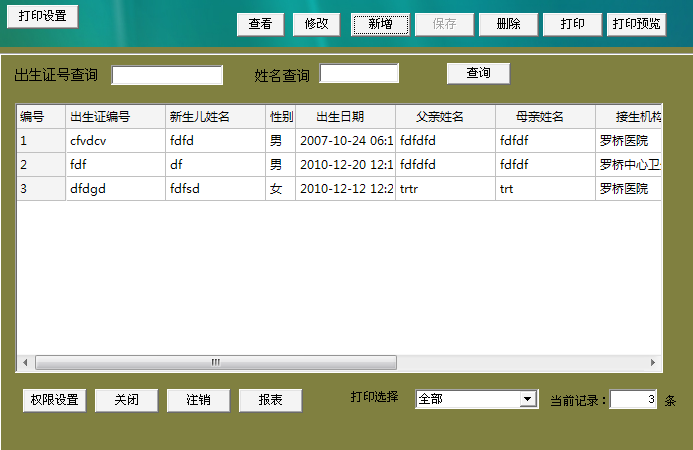Click date cell '2010-12-12 12:2'
Viewport: 693px width, 450px height.
(x=345, y=189)
